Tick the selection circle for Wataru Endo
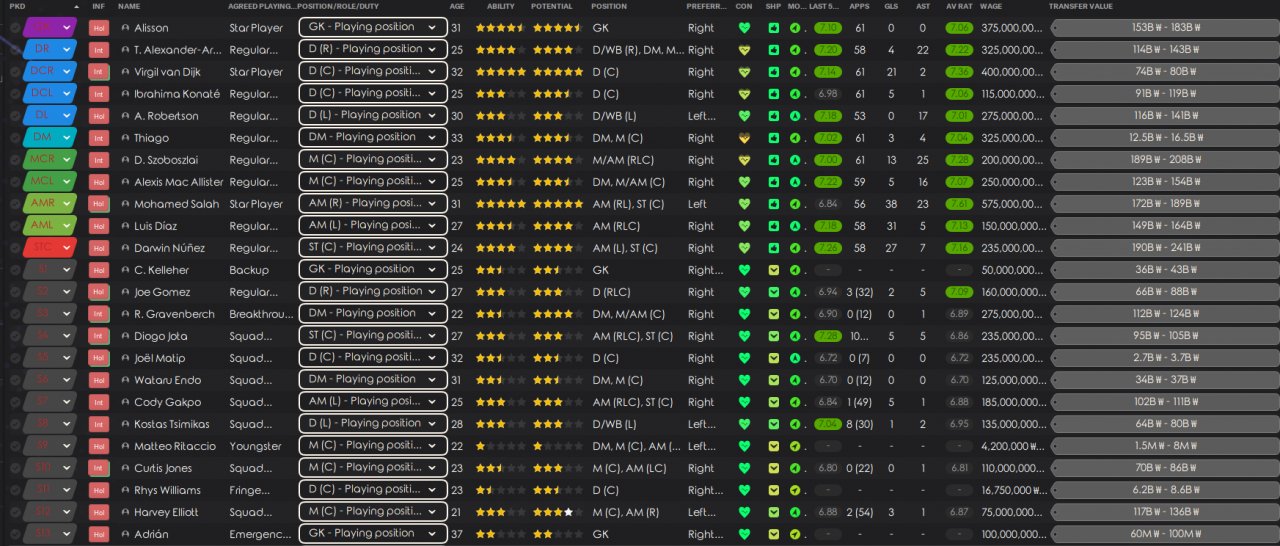 pyautogui.click(x=15, y=380)
